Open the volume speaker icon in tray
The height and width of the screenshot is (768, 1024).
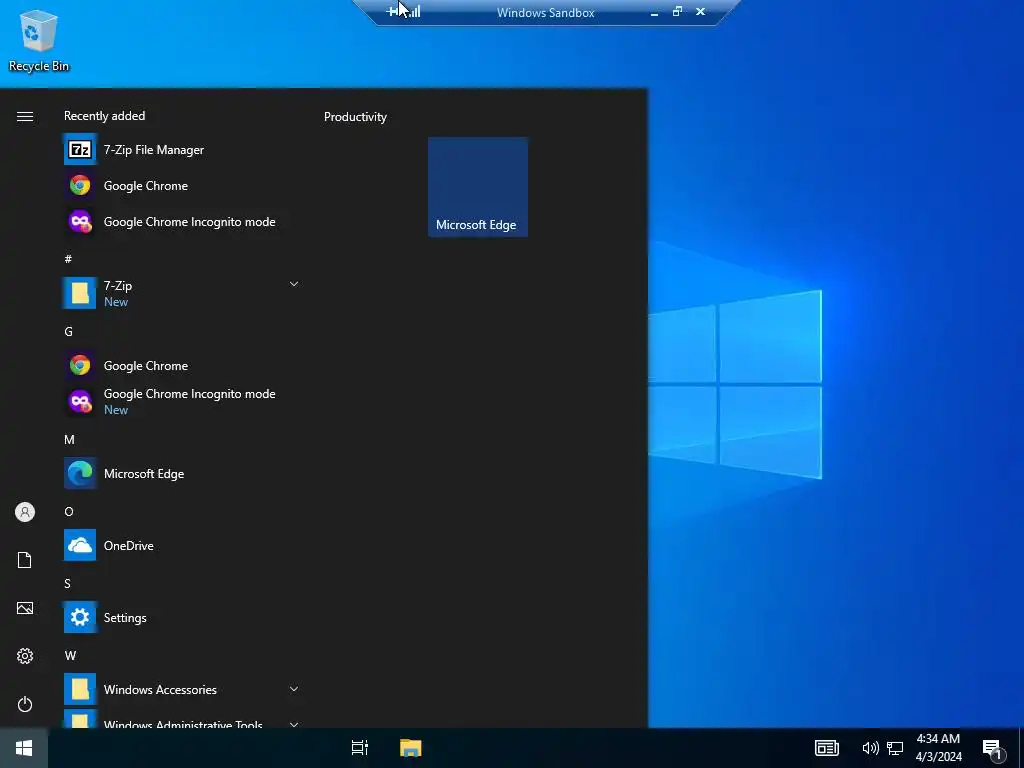(x=870, y=748)
